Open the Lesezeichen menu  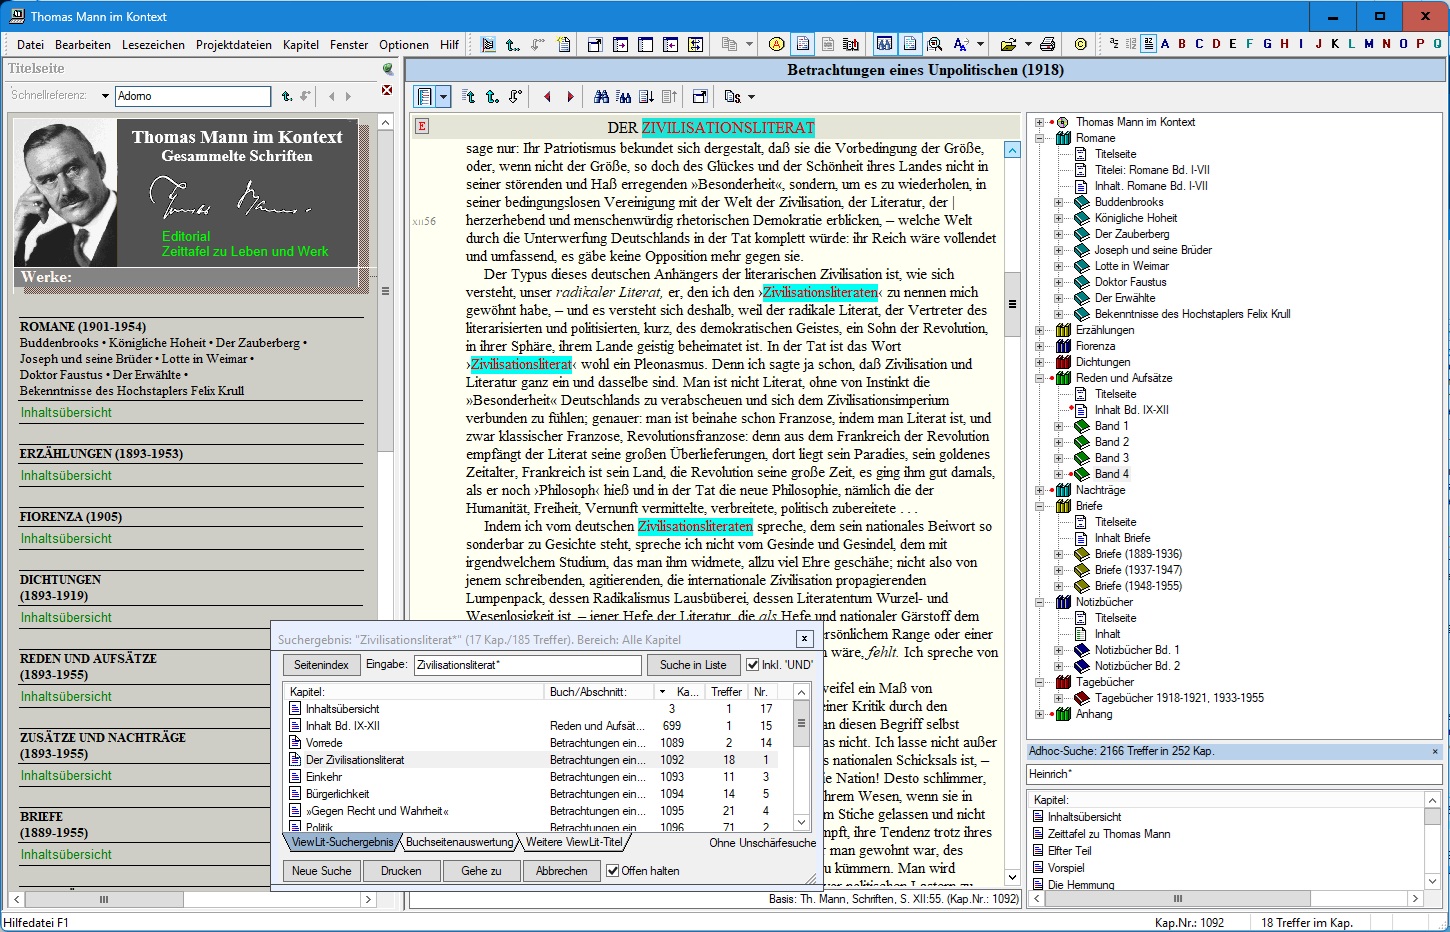tap(153, 44)
